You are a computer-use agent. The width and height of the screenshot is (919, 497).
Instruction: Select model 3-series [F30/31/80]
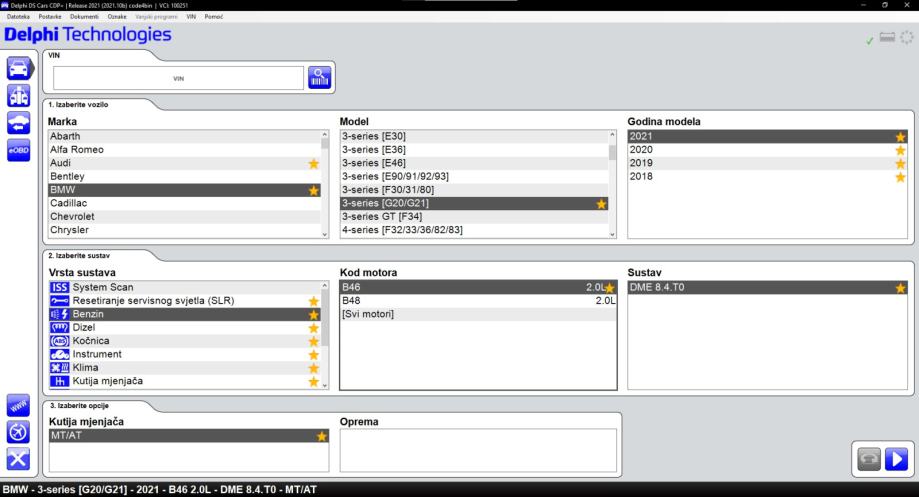(474, 190)
